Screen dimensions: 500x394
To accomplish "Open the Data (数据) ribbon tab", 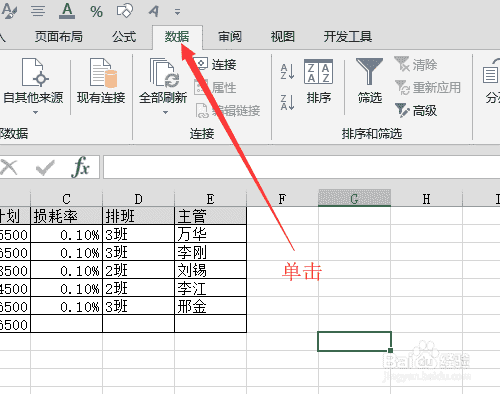I will [177, 37].
